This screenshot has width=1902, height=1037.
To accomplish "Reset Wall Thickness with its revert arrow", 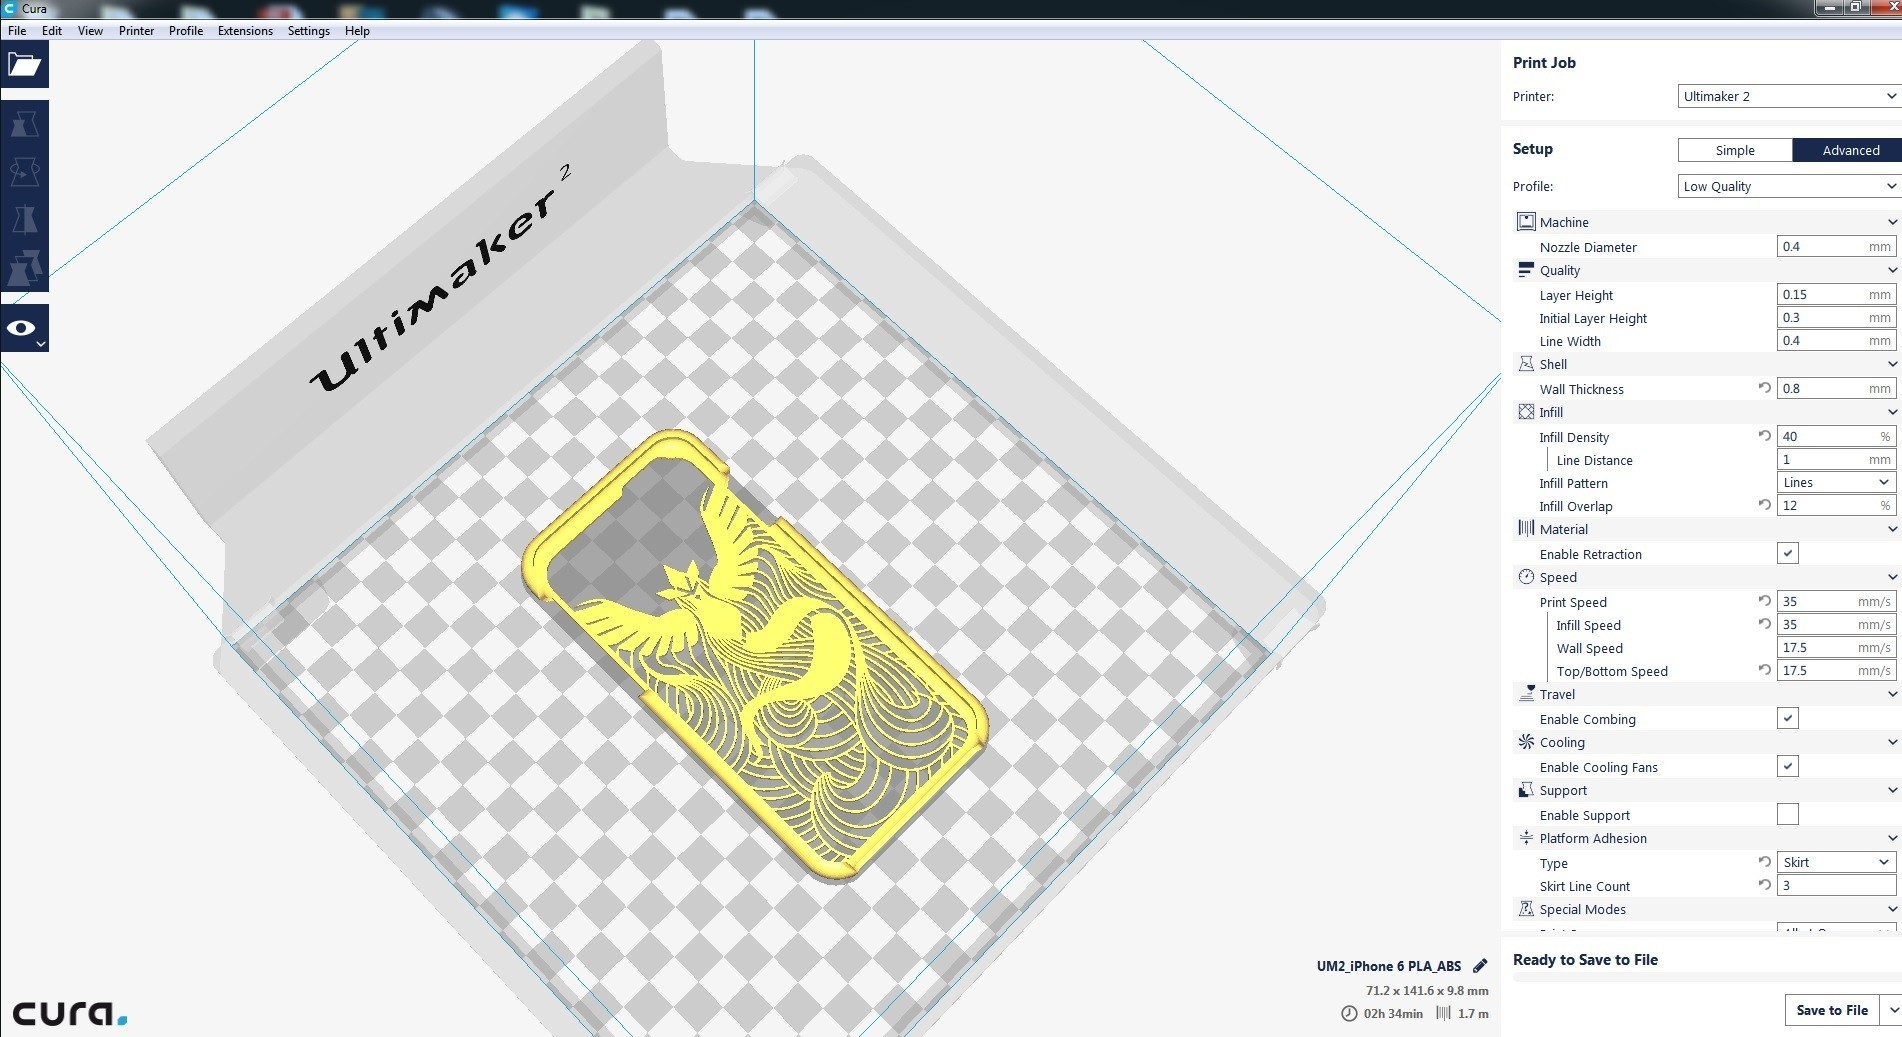I will [x=1765, y=388].
